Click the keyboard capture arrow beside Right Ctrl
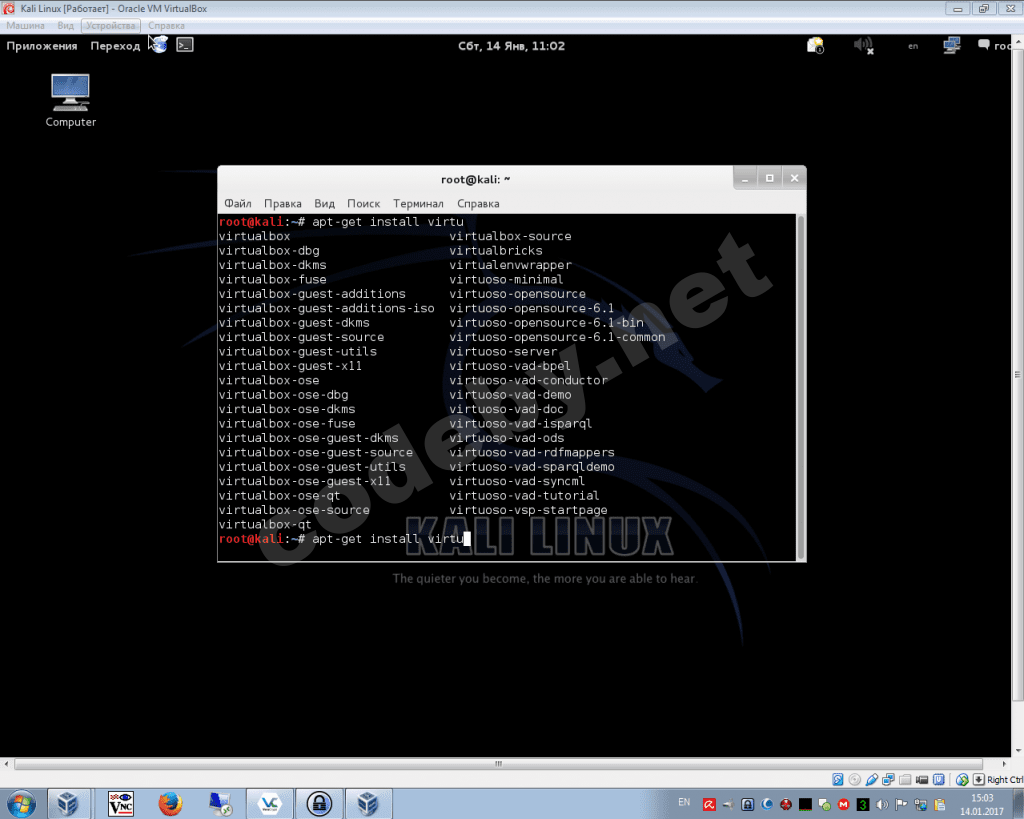This screenshot has height=819, width=1024. click(979, 779)
